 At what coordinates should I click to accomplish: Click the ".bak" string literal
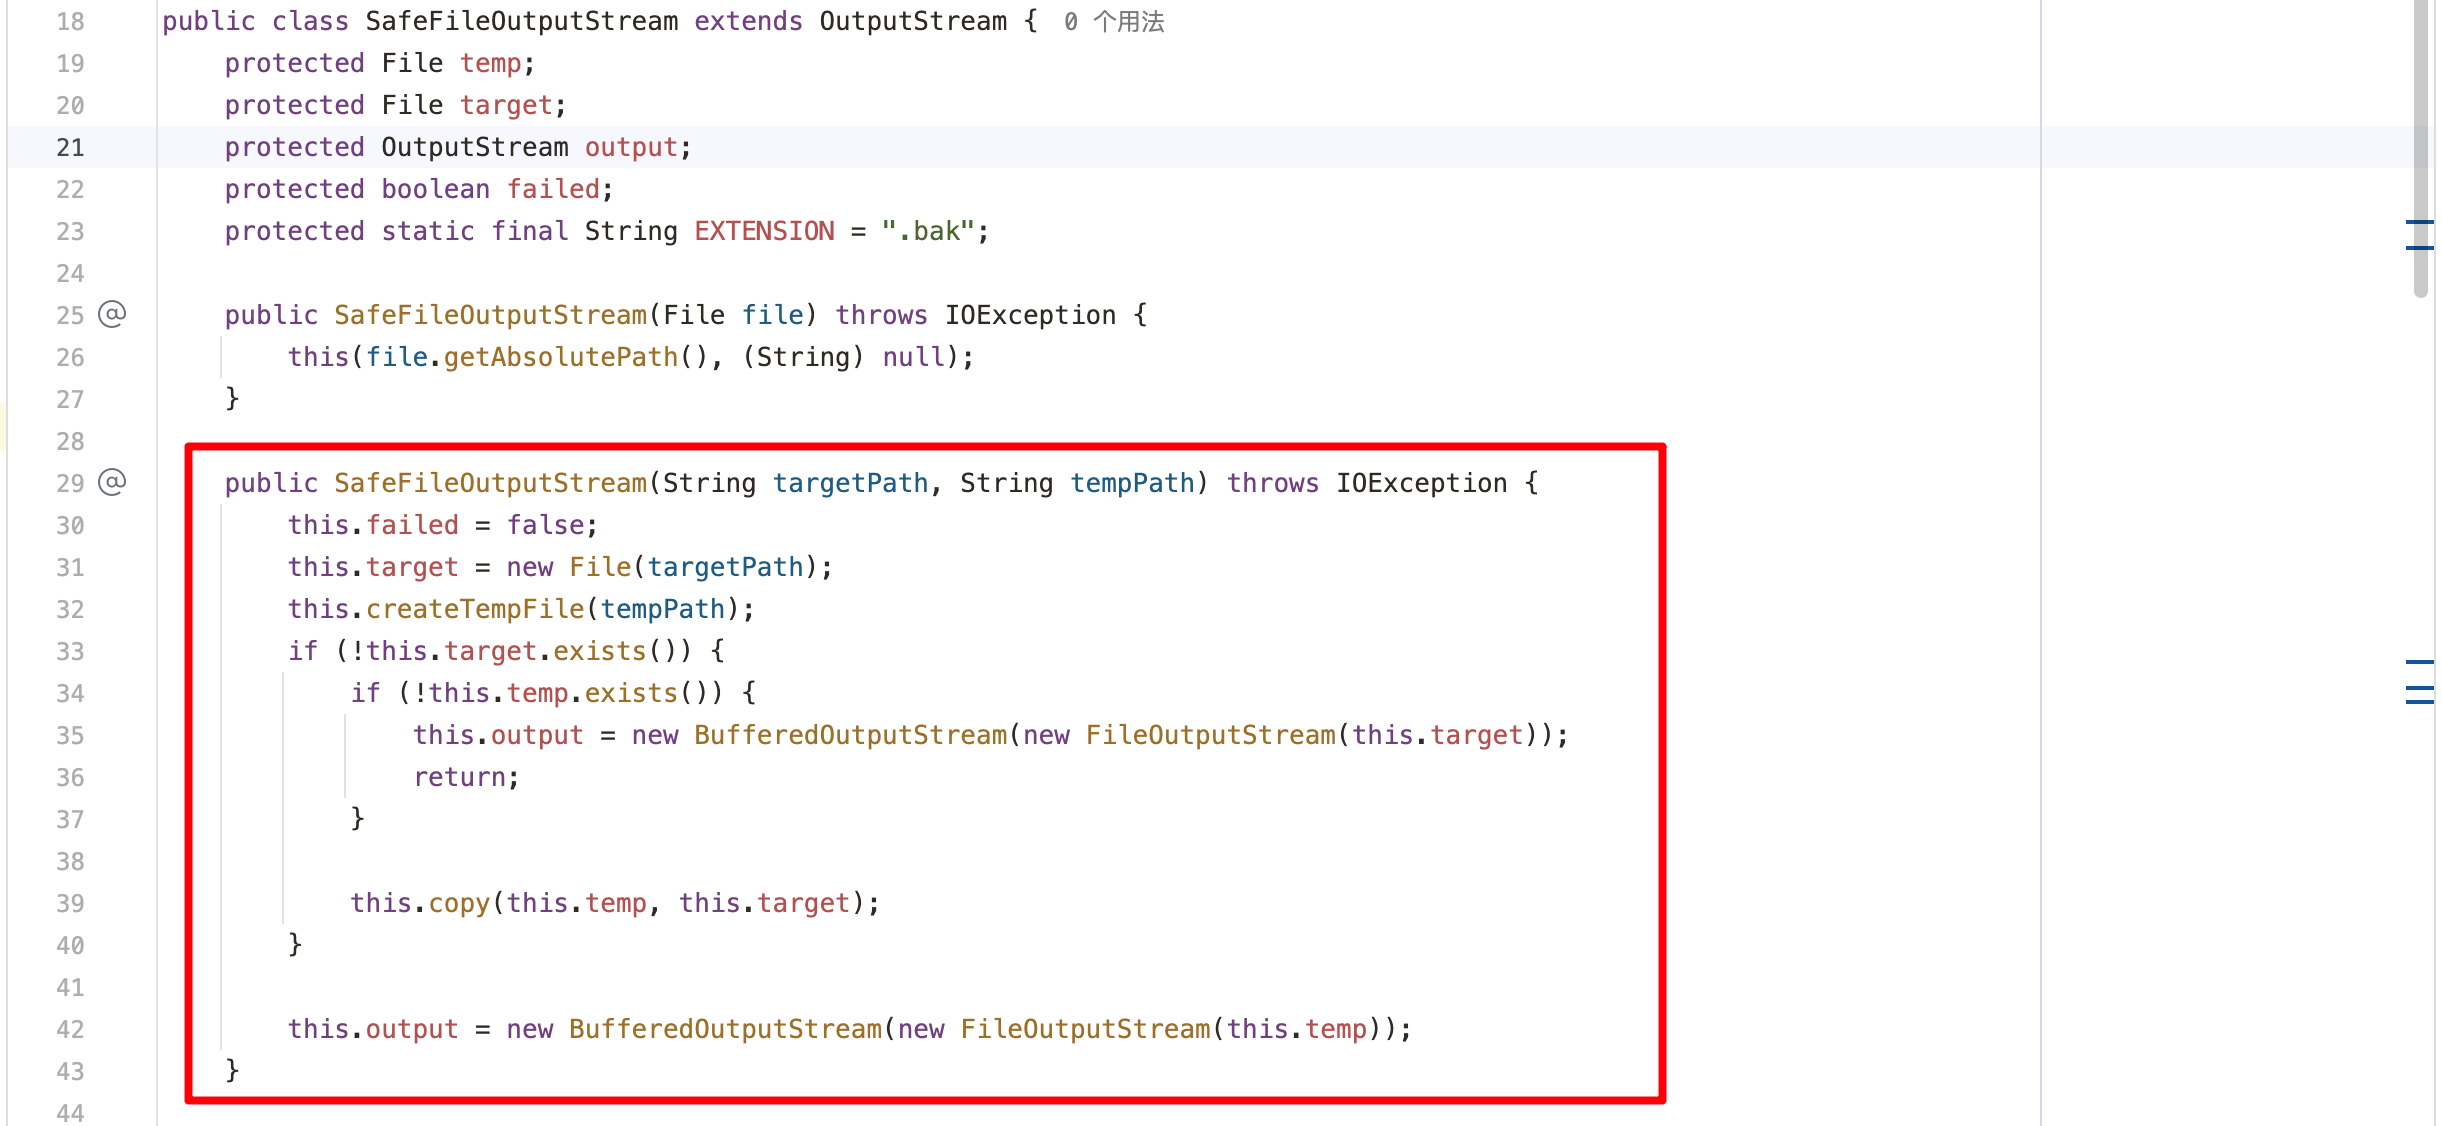(x=928, y=231)
